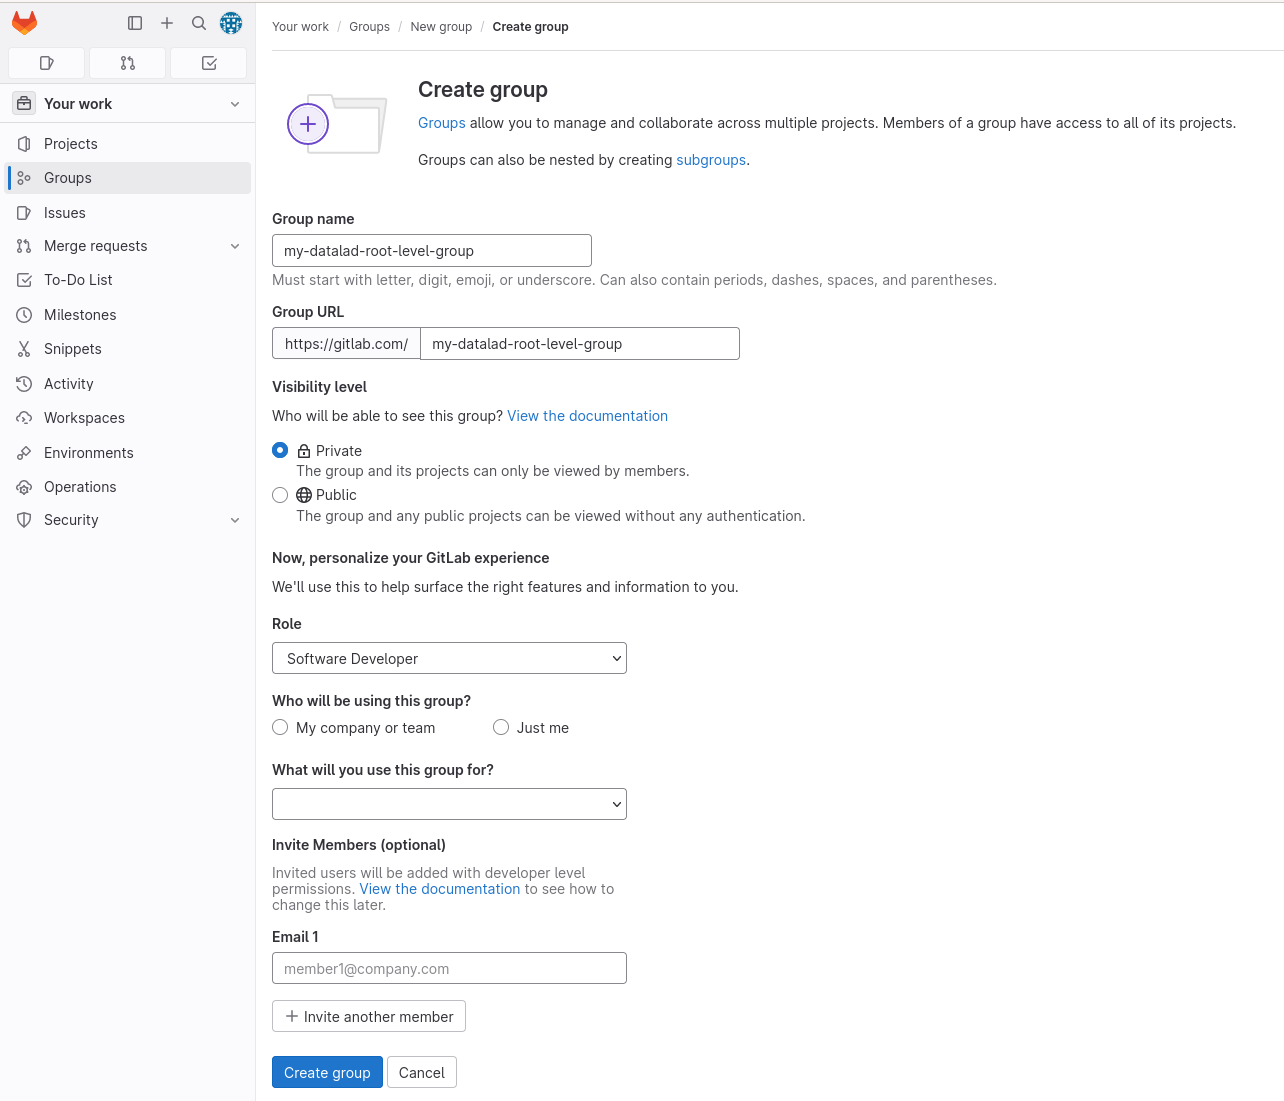1284x1101 pixels.
Task: Open the Role dropdown
Action: [x=449, y=658]
